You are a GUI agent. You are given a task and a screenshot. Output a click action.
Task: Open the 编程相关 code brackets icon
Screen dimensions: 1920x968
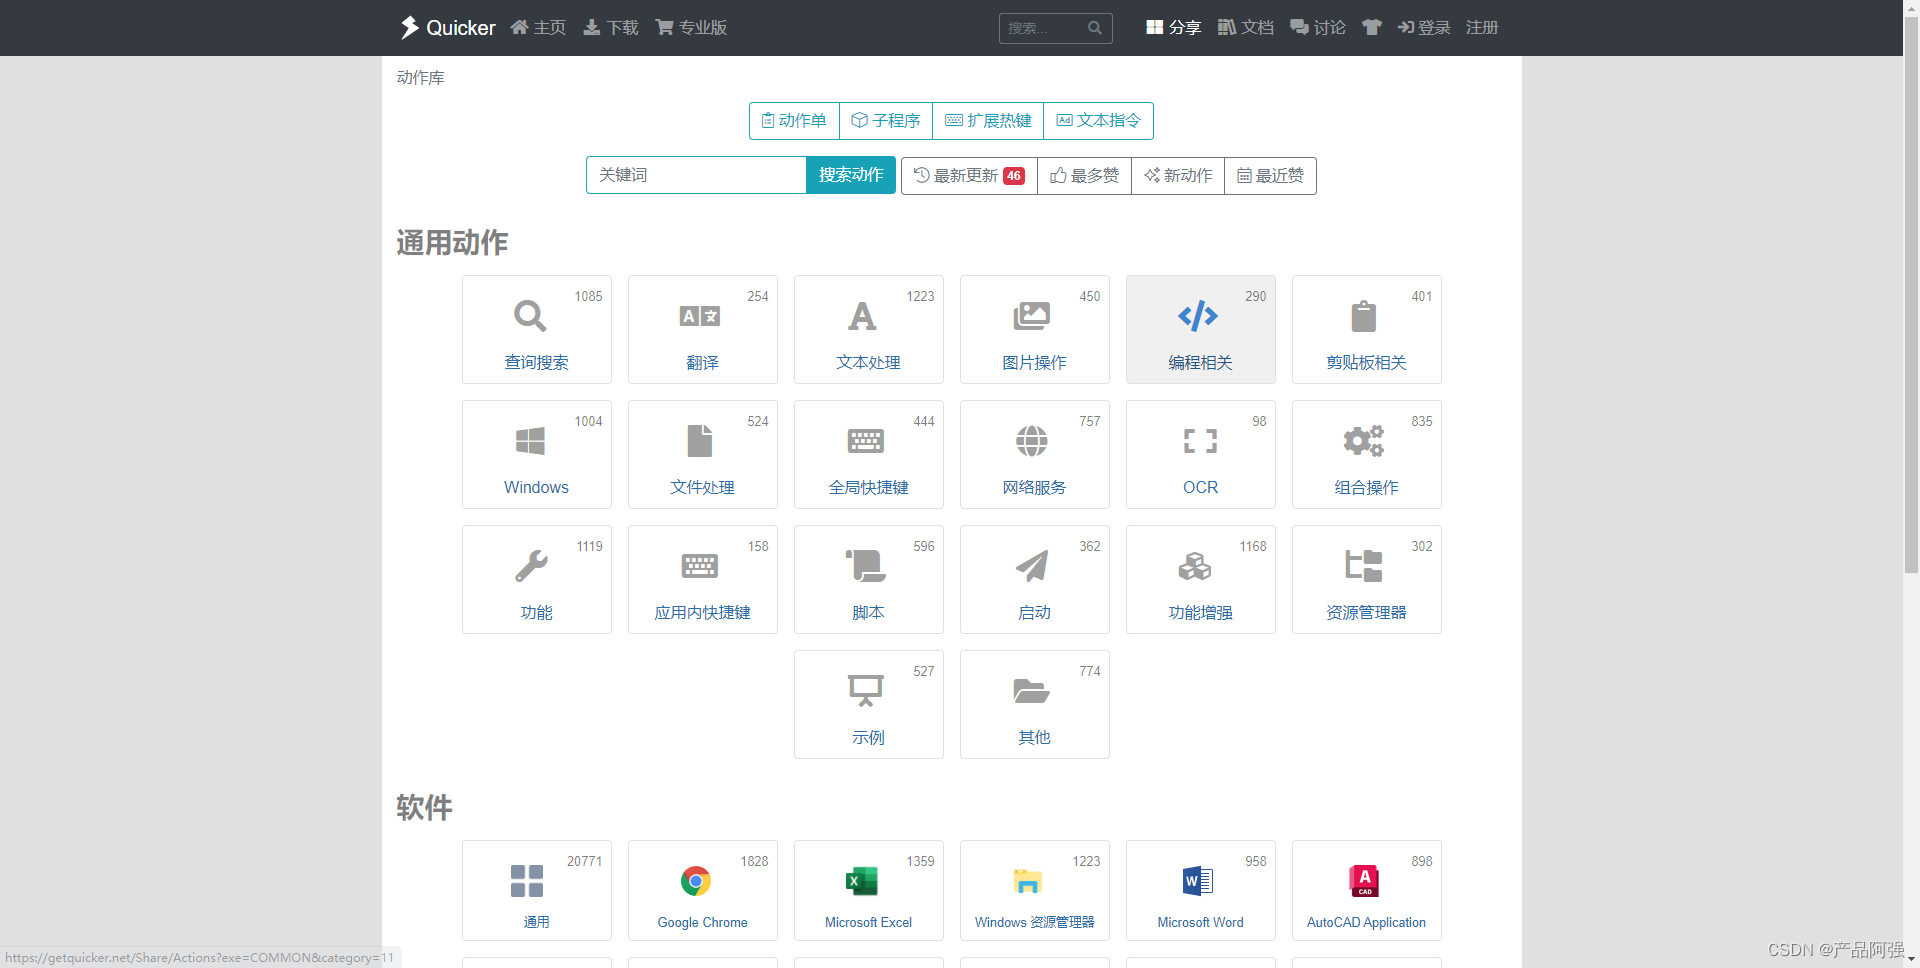(1198, 316)
